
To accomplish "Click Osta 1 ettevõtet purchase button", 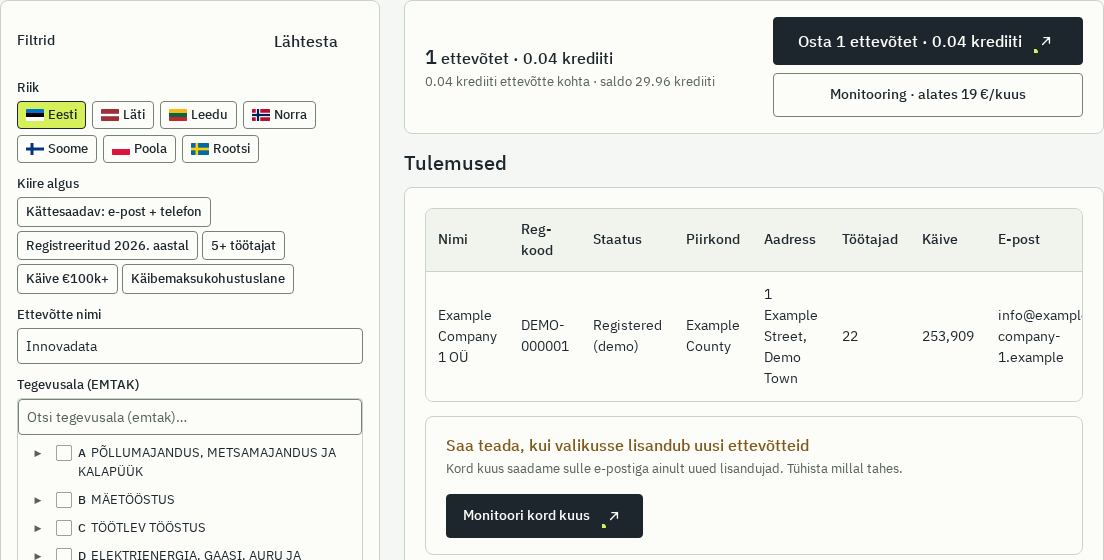I will tap(927, 42).
